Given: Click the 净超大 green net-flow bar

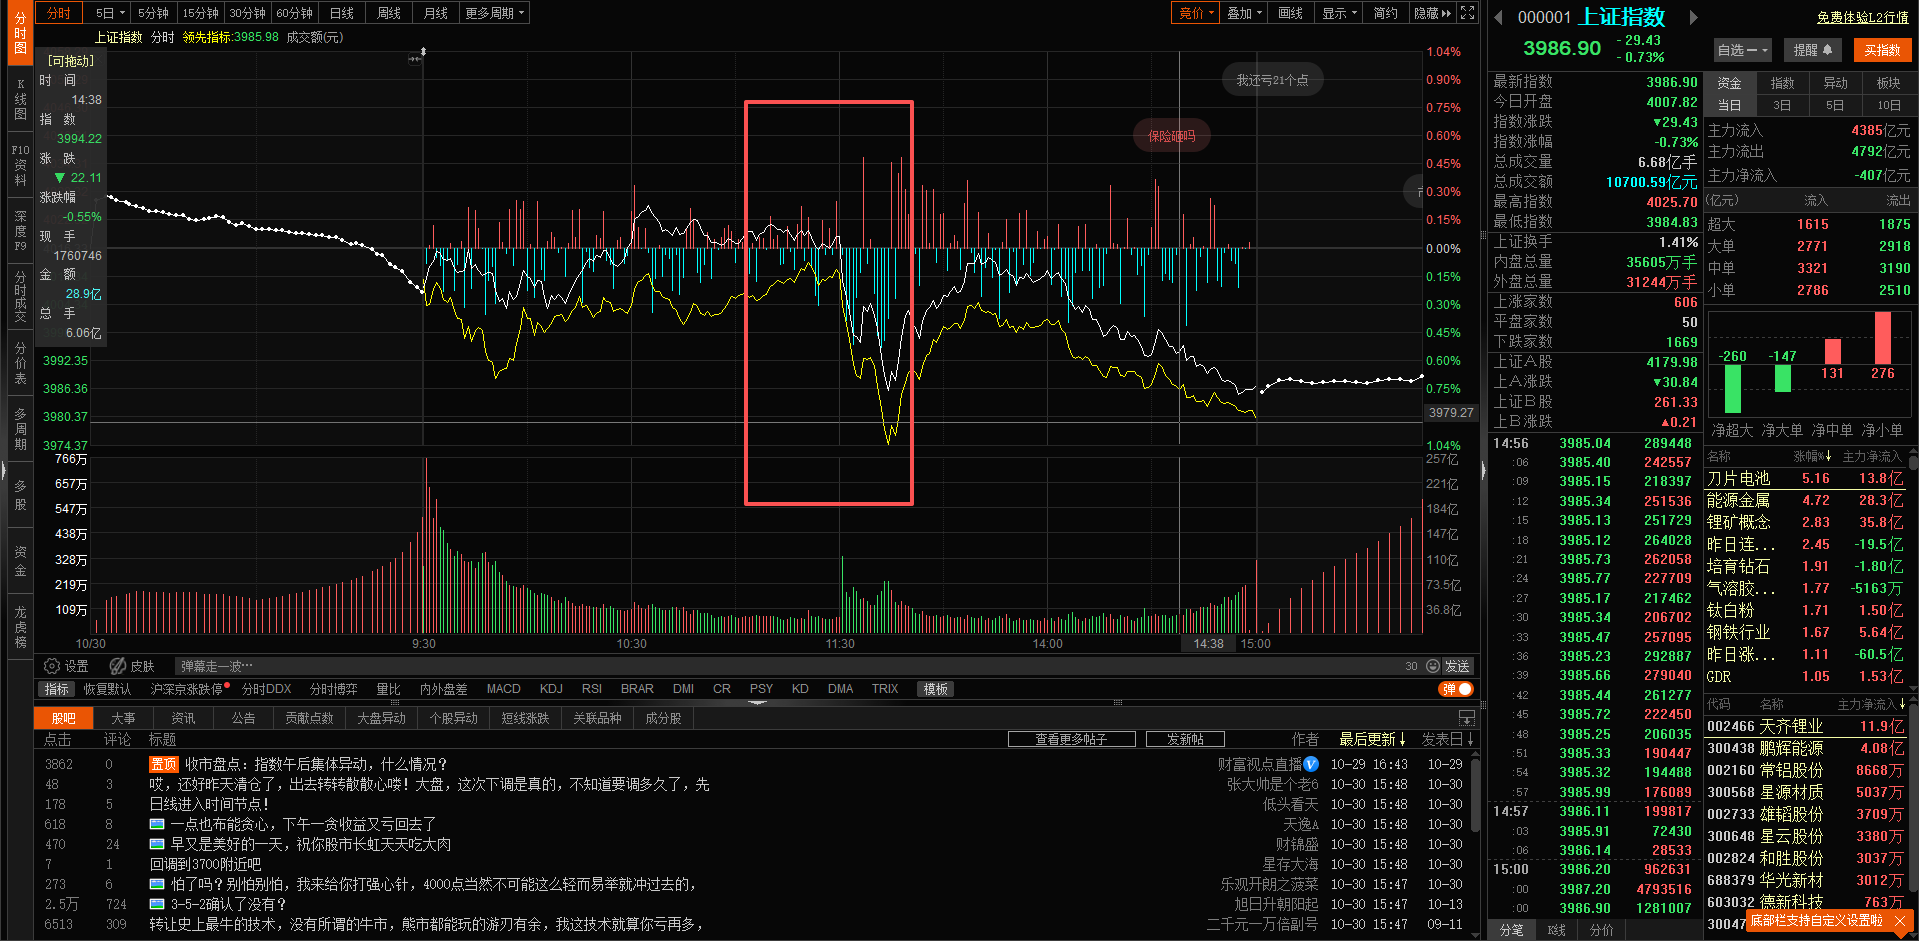Looking at the screenshot, I should (x=1733, y=388).
